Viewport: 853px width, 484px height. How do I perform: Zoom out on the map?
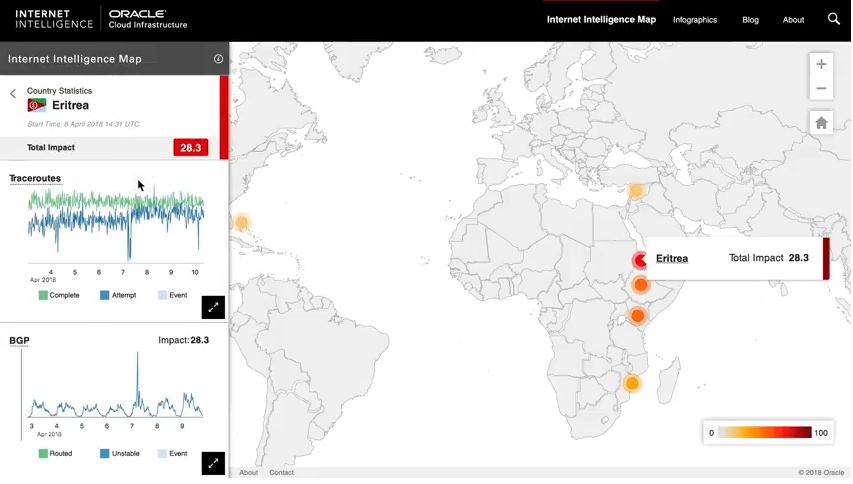pyautogui.click(x=821, y=88)
